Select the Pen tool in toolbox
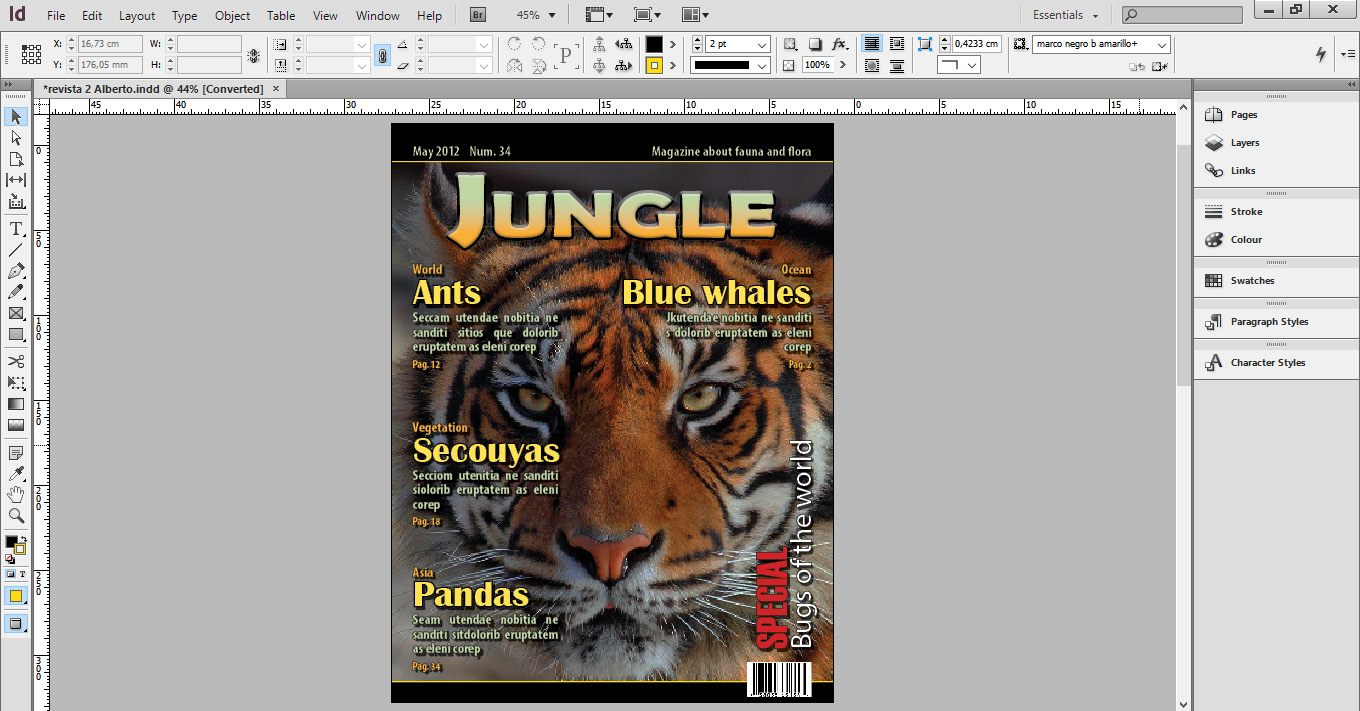This screenshot has width=1360, height=711. (16, 271)
